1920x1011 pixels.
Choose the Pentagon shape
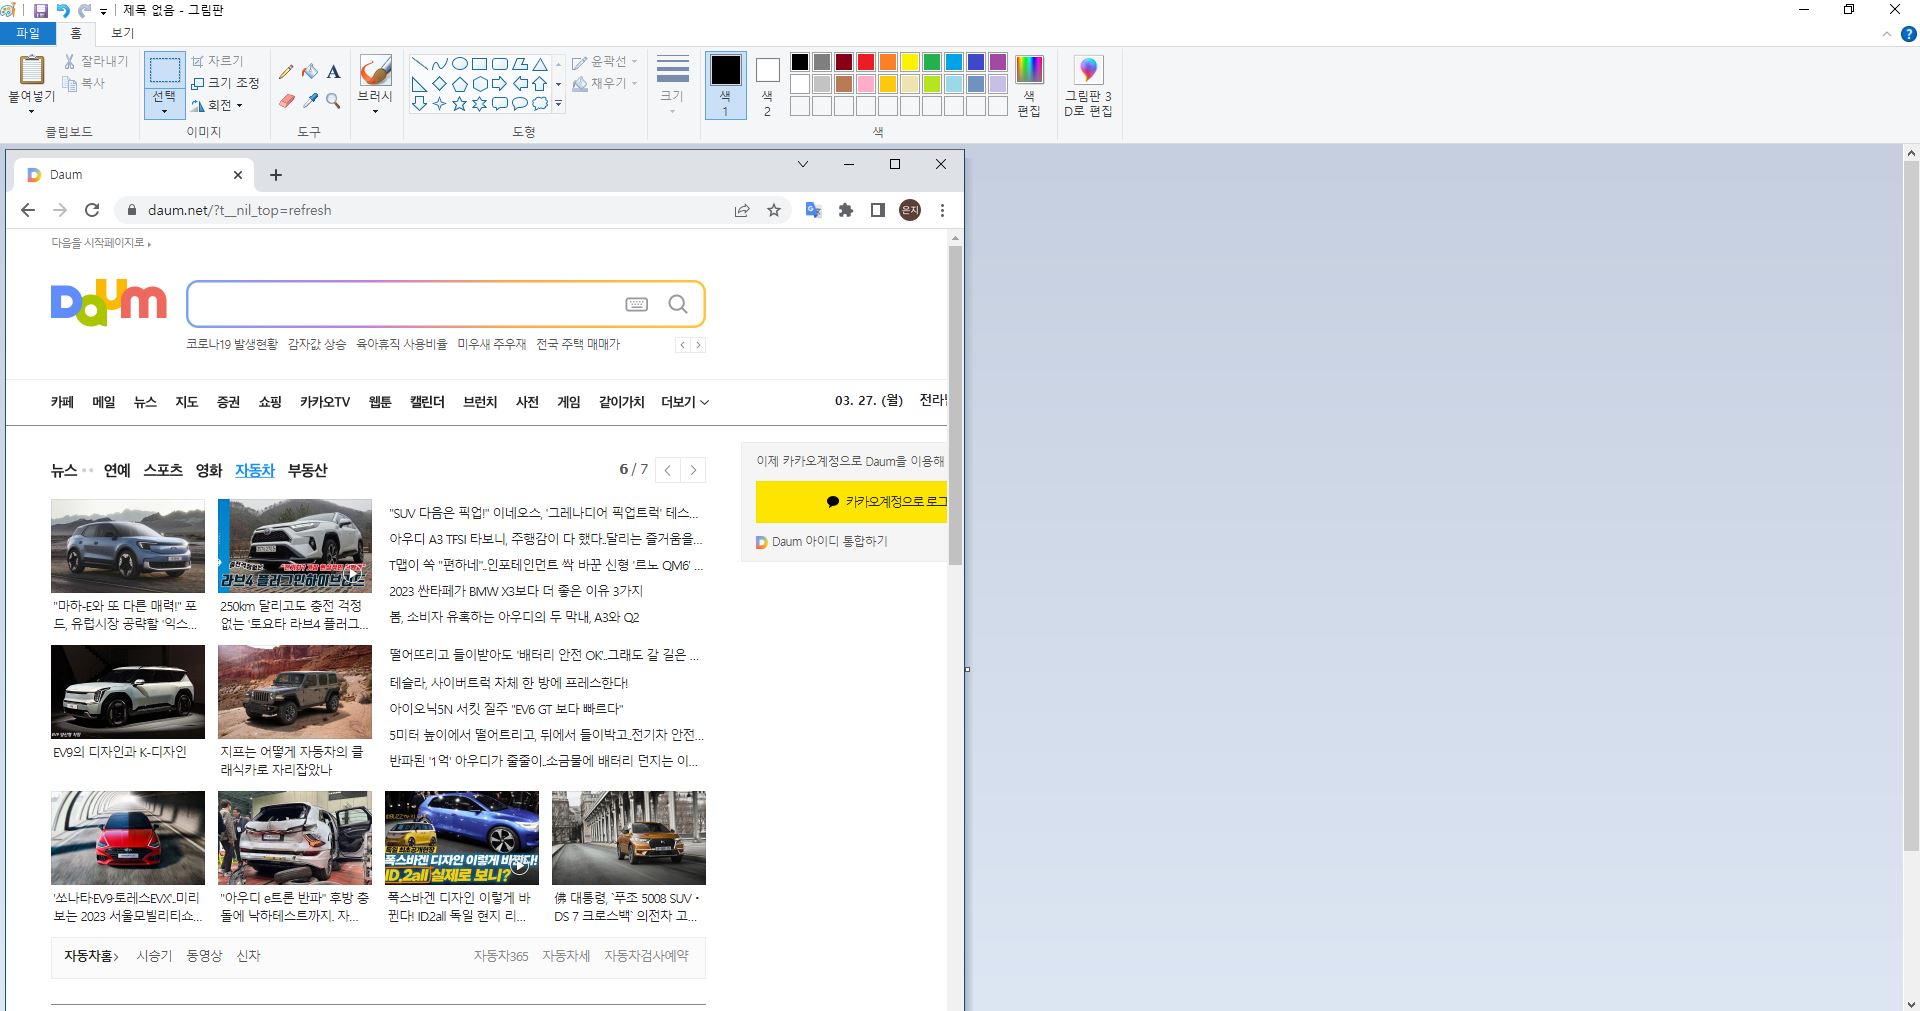click(x=459, y=83)
